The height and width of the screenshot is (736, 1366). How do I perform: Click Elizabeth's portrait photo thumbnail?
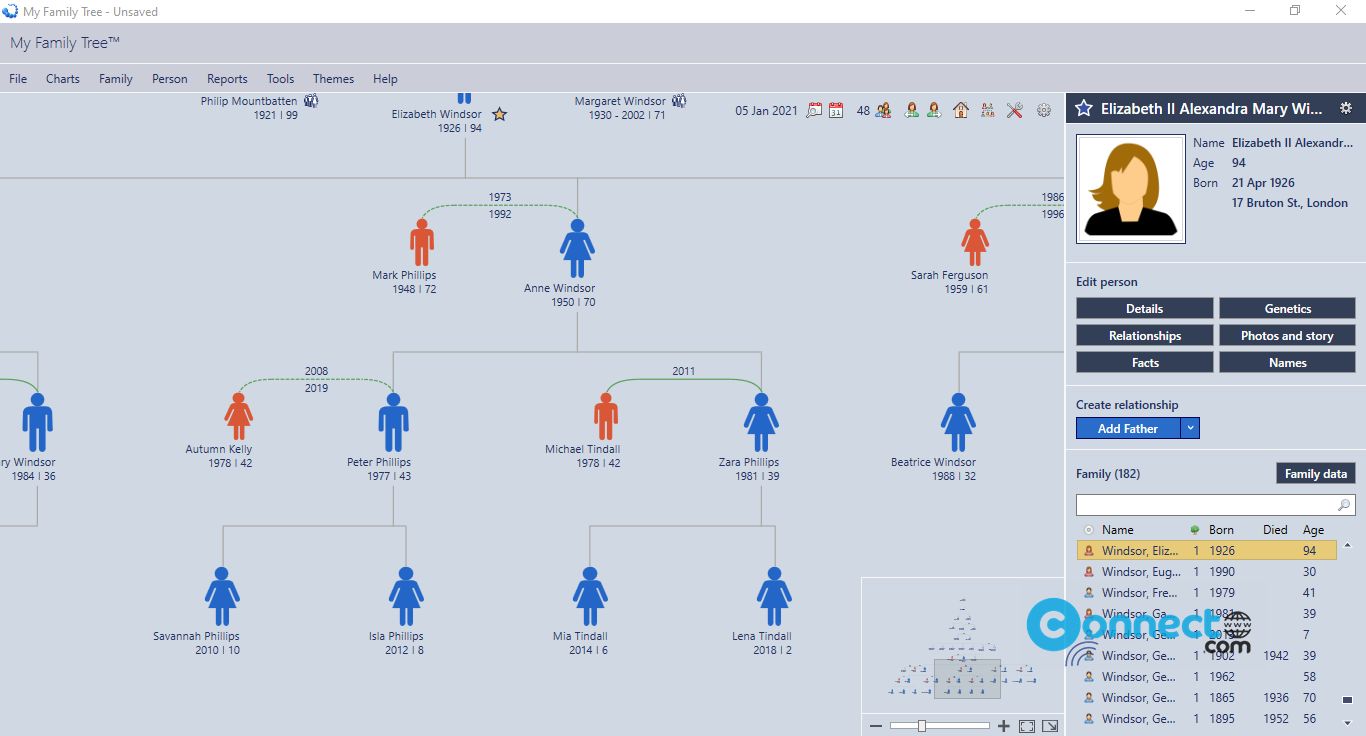click(1131, 189)
